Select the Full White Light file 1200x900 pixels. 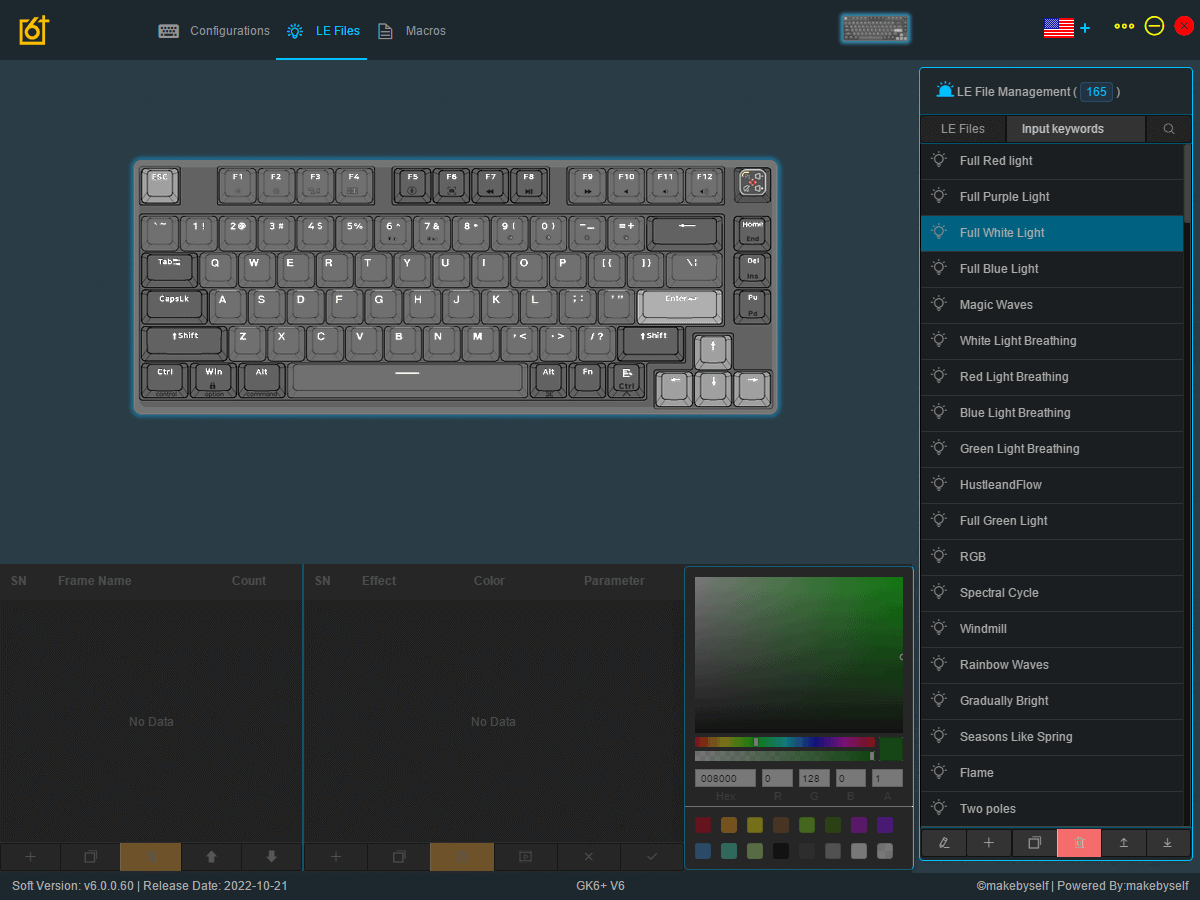pyautogui.click(x=1051, y=233)
